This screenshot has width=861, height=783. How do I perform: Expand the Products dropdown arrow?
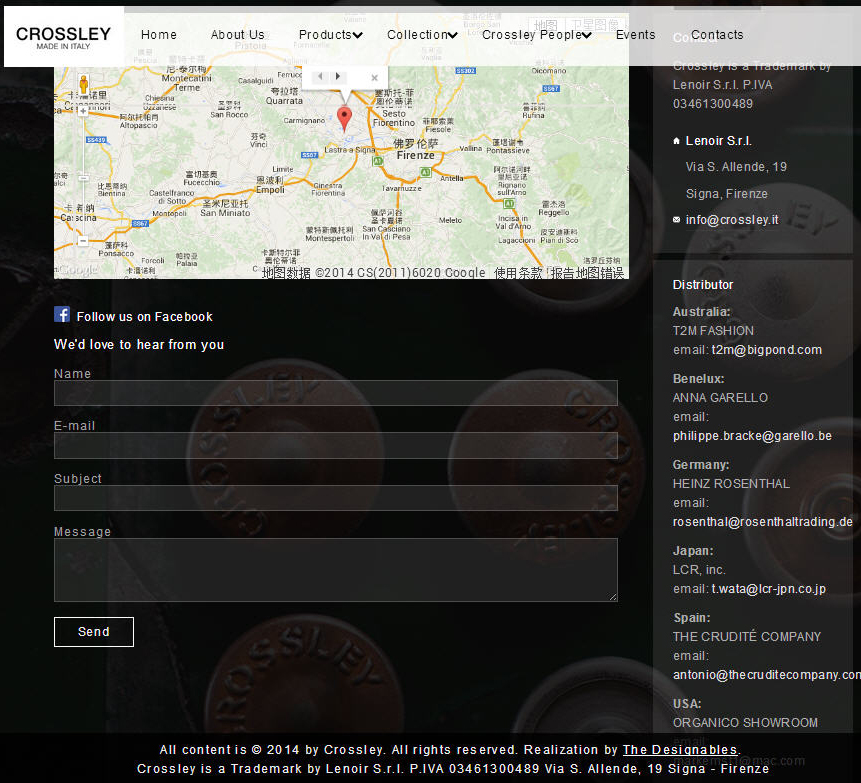tap(357, 35)
